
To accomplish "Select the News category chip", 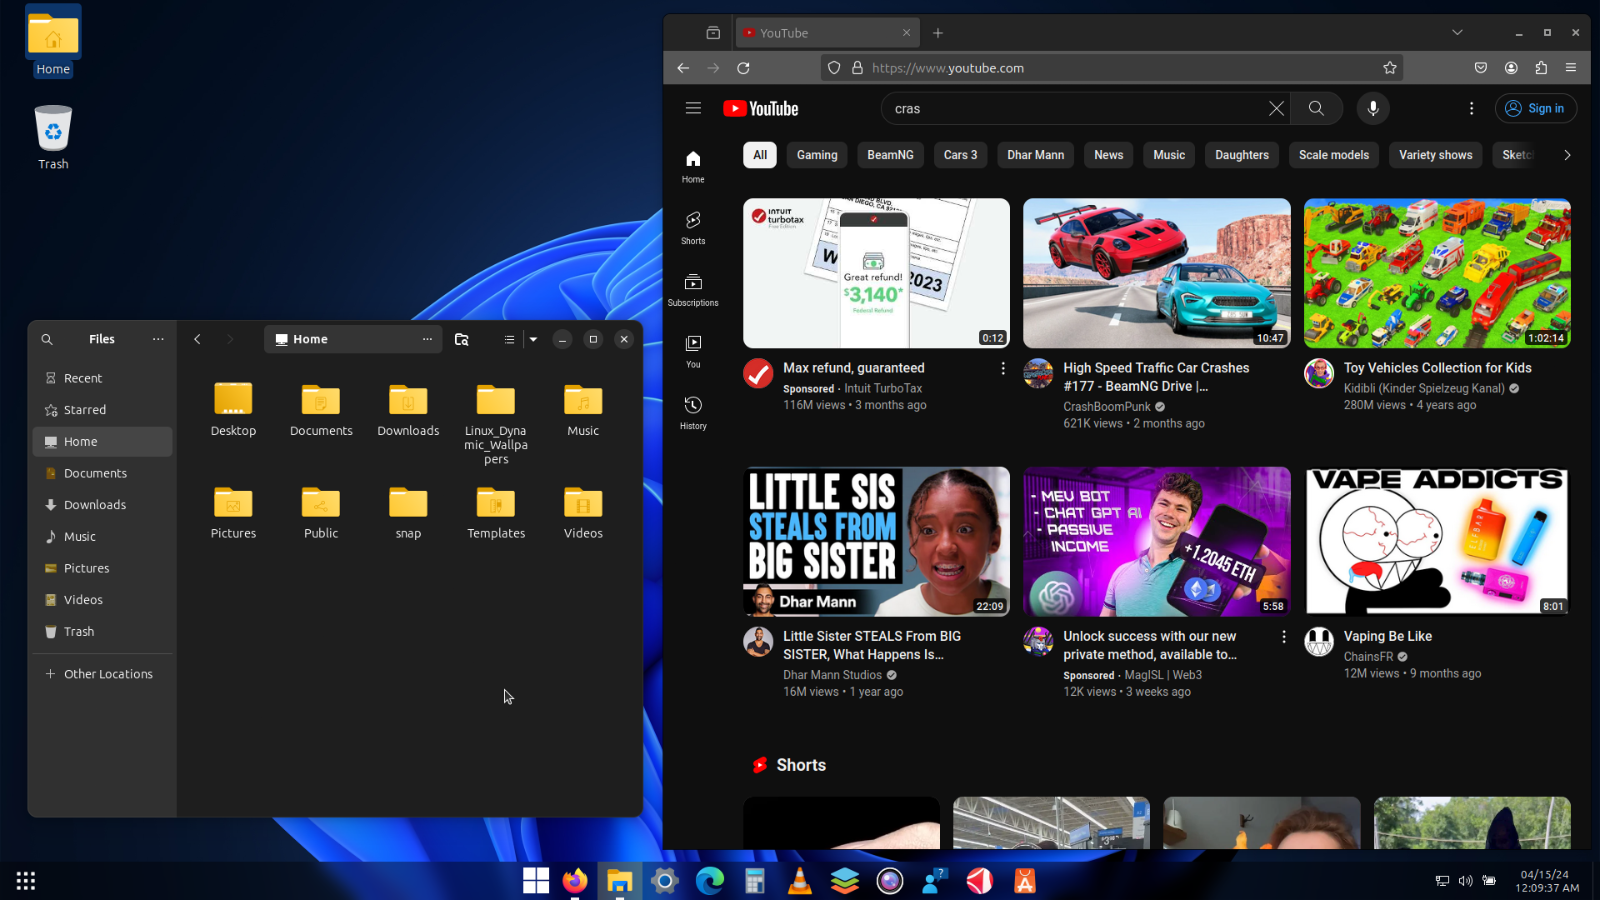I will pos(1108,155).
